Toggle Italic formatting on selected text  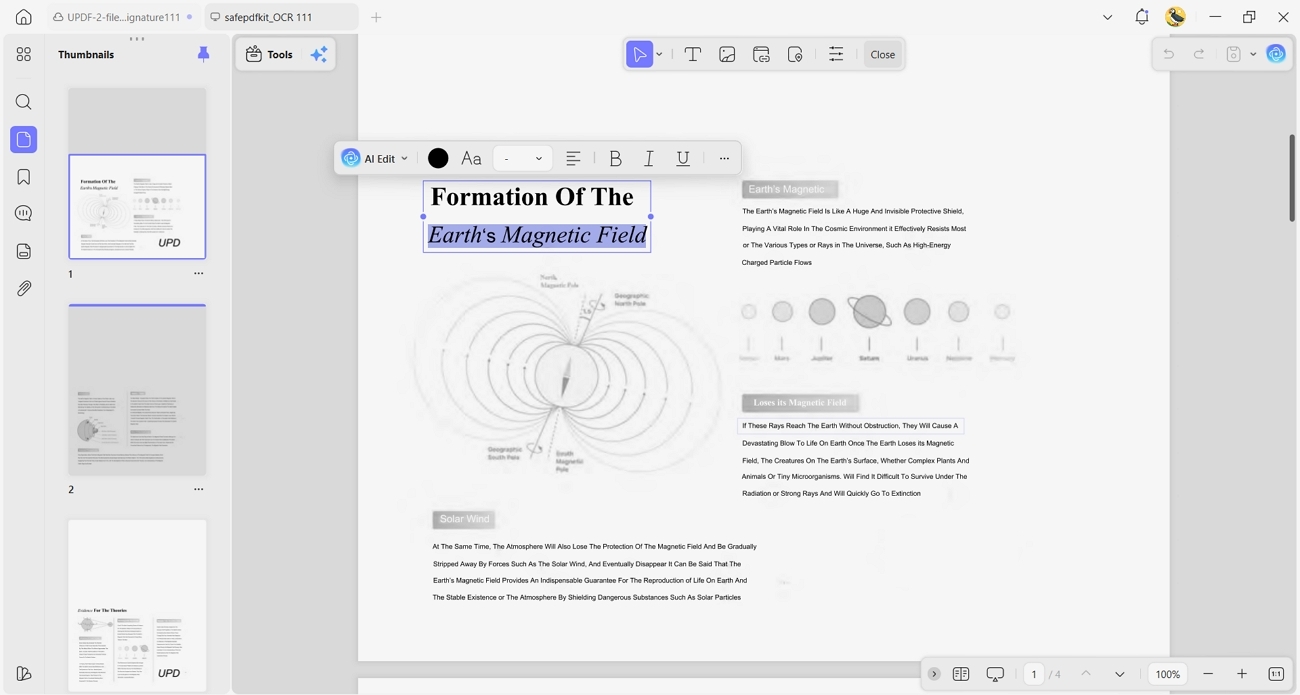point(649,158)
